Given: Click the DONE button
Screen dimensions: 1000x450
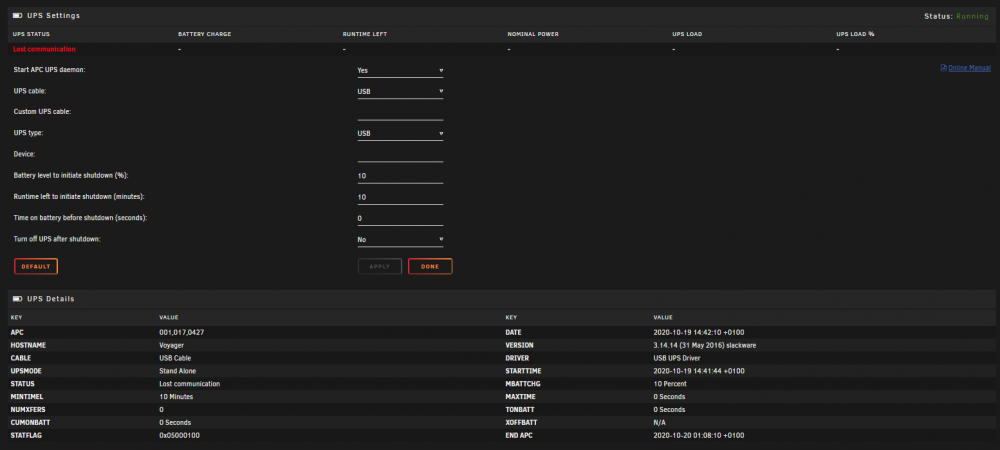Looking at the screenshot, I should click(430, 266).
